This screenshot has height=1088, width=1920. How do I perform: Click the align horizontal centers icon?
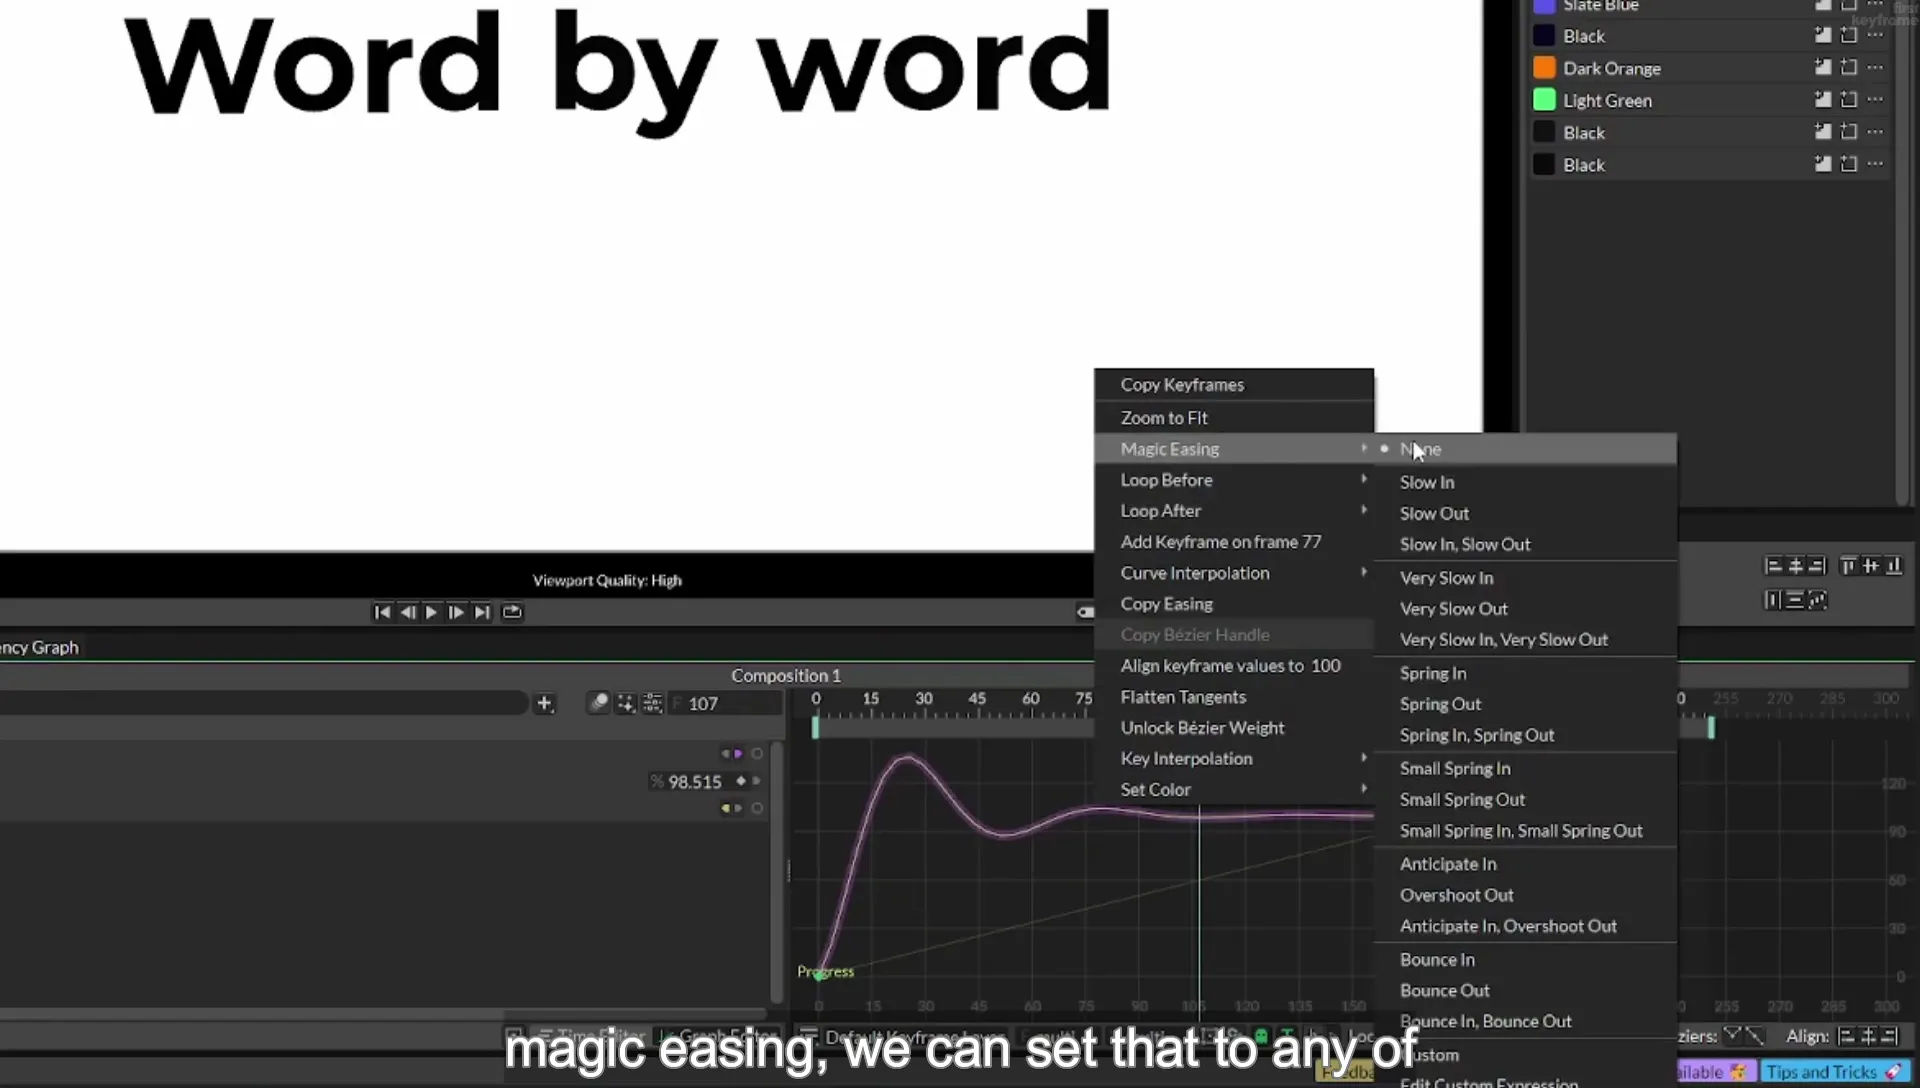point(1795,567)
